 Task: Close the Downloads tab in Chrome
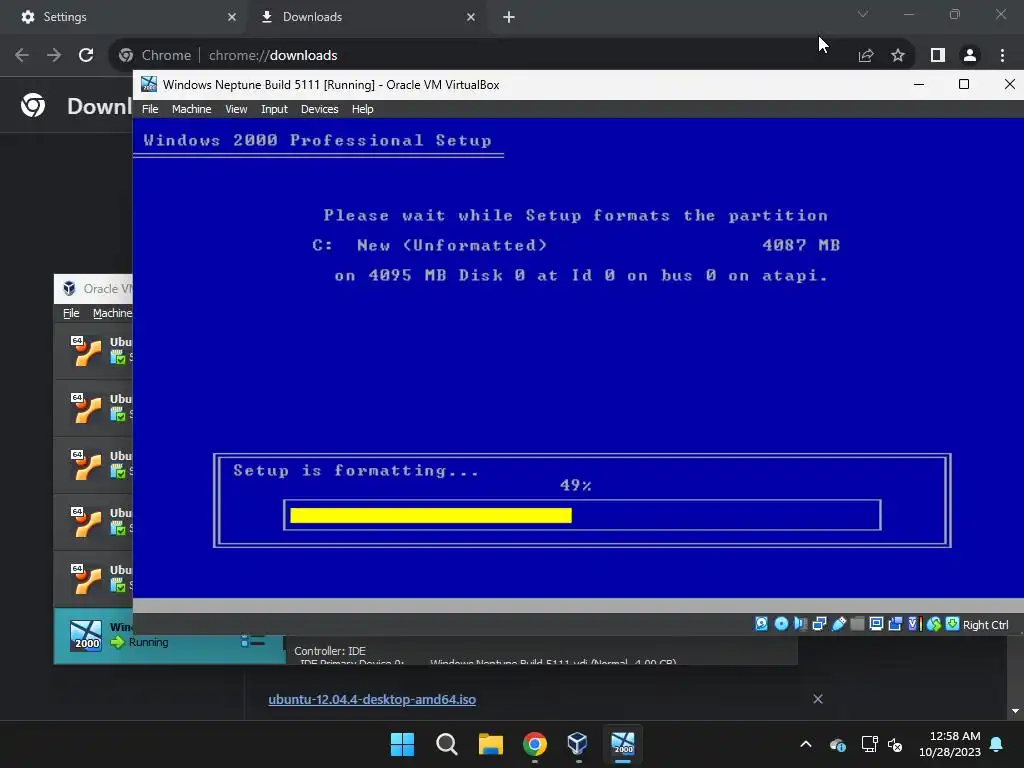coord(471,17)
